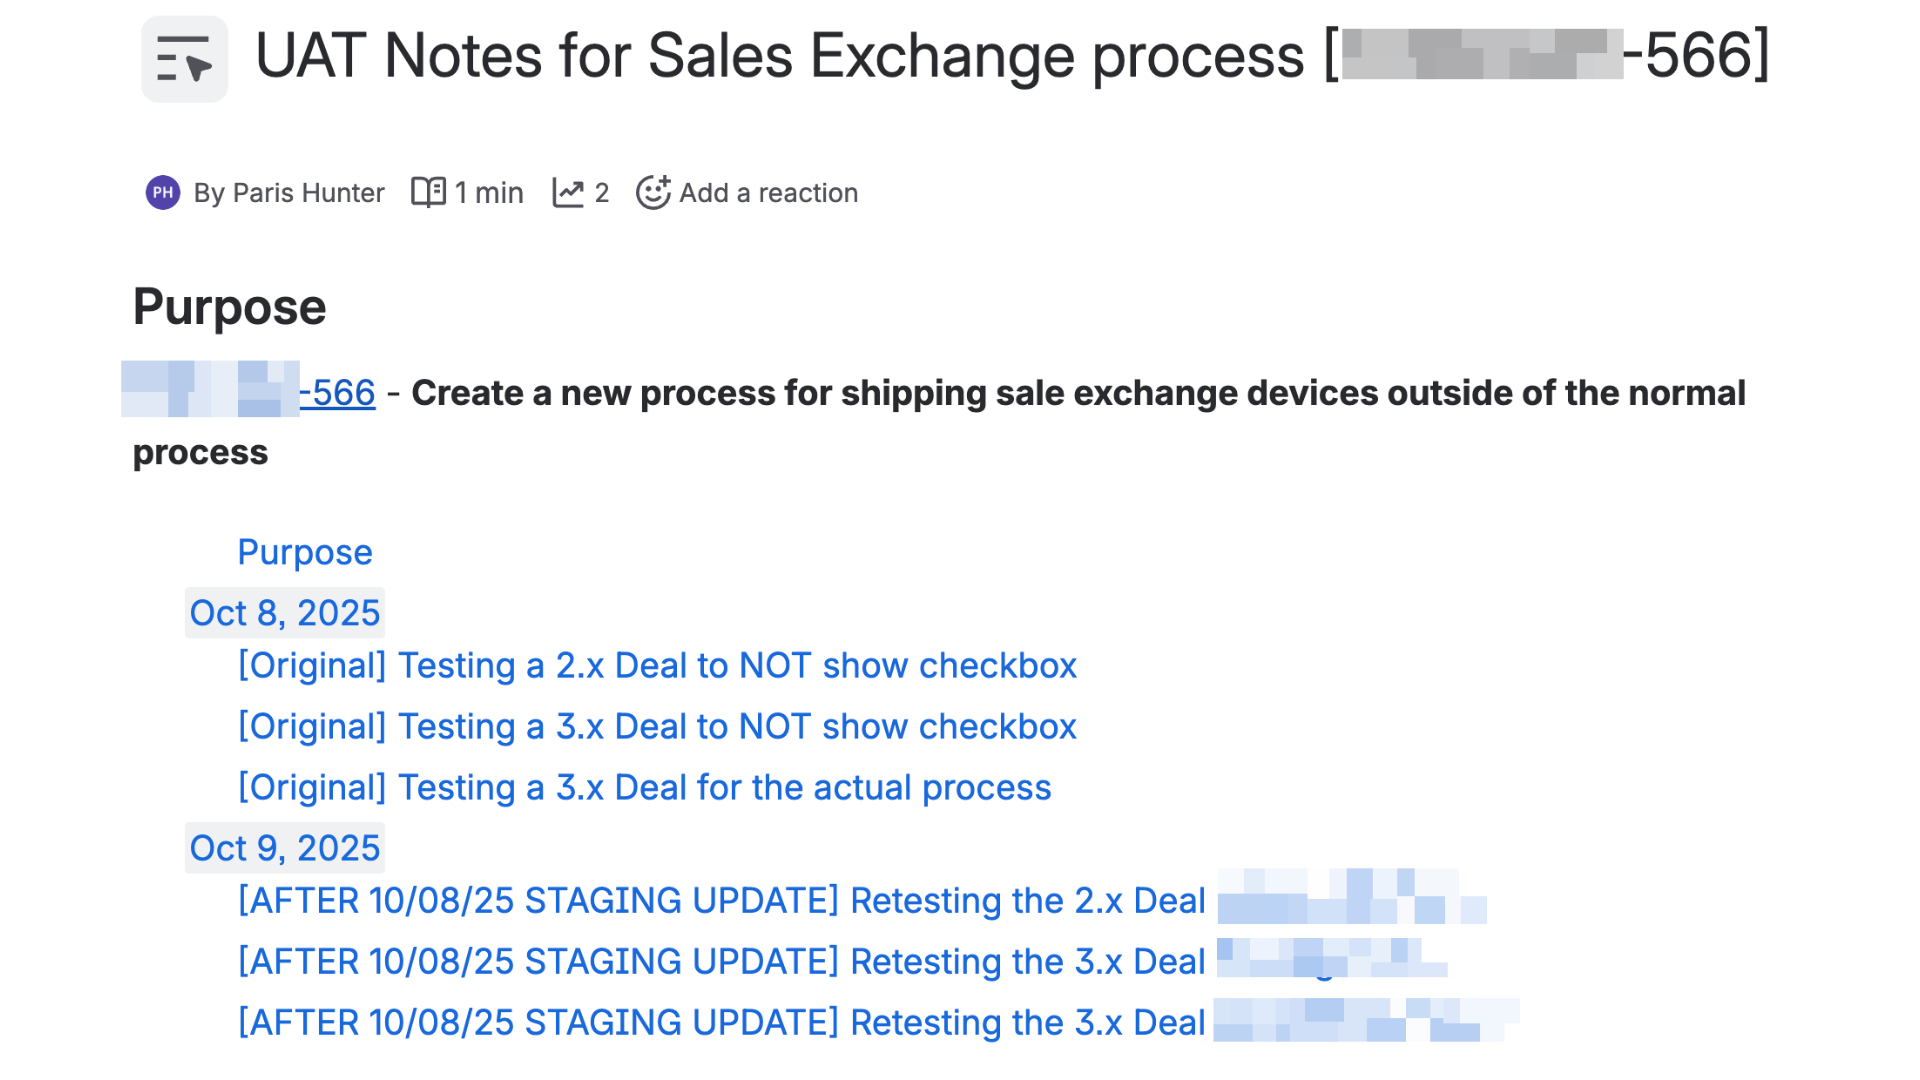Click the book icon for read time
This screenshot has width=1920, height=1080.
[428, 192]
